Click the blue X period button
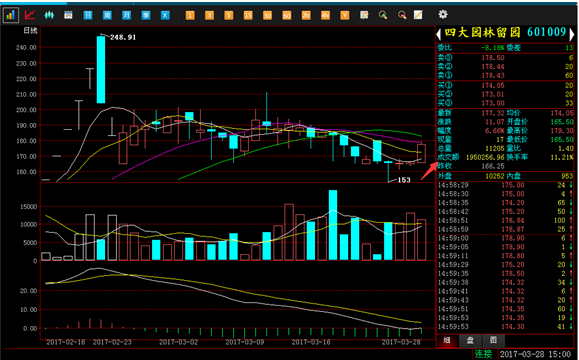 pos(165,15)
